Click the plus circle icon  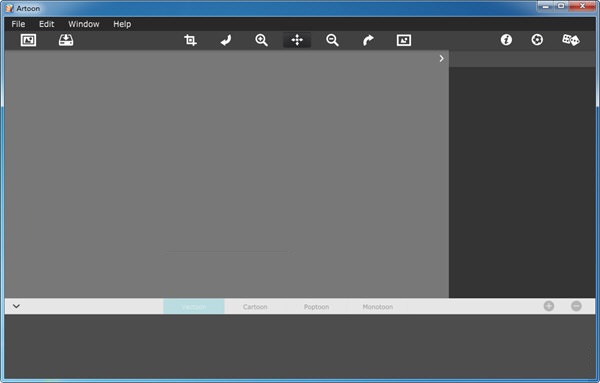(549, 306)
